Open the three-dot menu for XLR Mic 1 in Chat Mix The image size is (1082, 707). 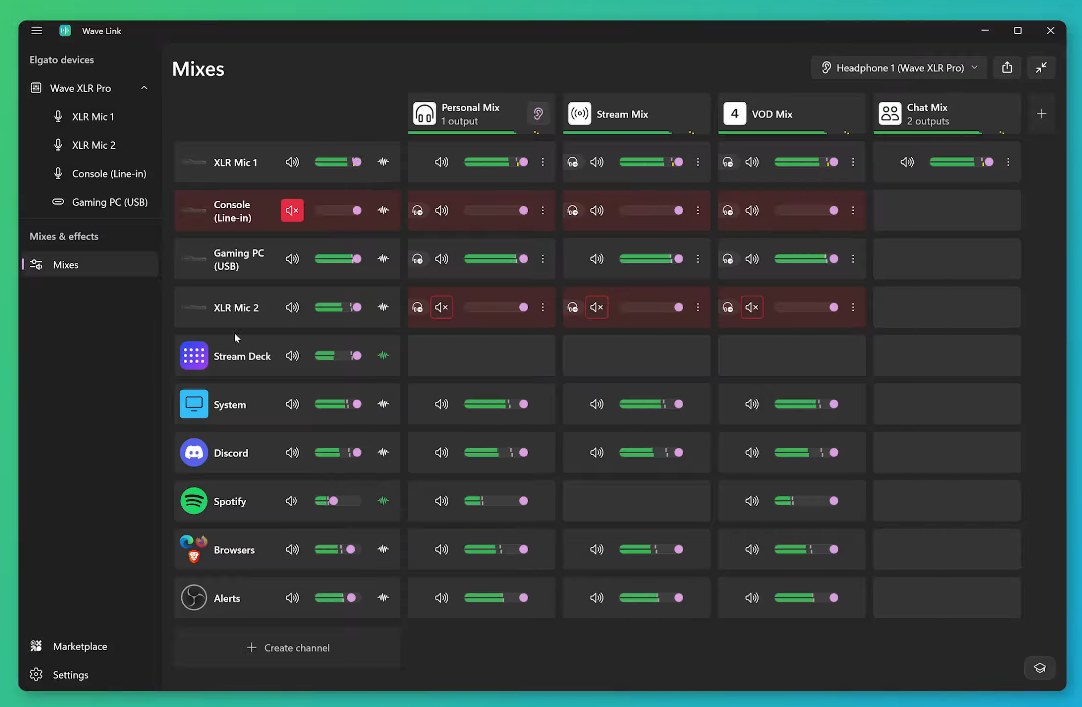point(1008,162)
